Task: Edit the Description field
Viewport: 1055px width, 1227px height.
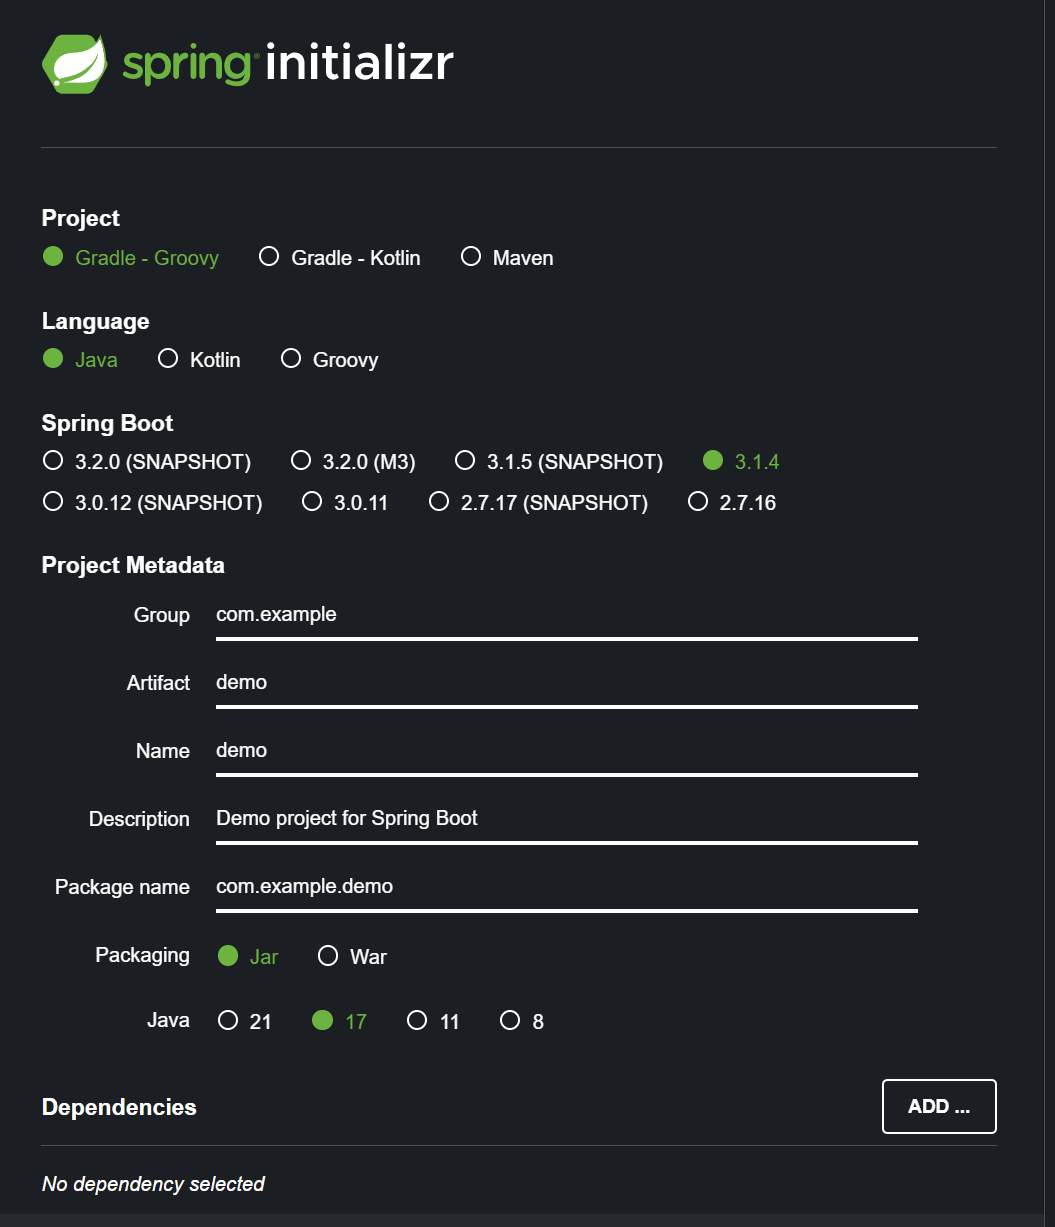Action: pos(566,819)
